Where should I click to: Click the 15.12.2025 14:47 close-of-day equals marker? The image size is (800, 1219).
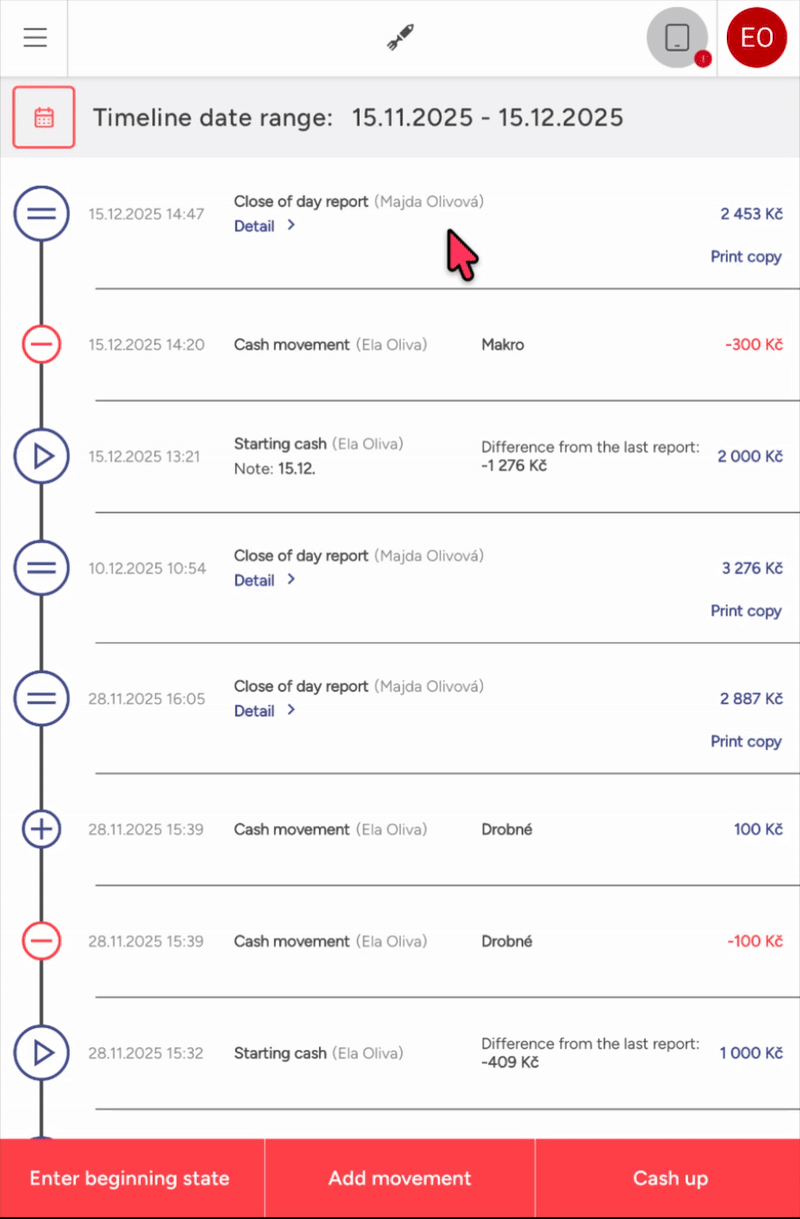point(41,213)
